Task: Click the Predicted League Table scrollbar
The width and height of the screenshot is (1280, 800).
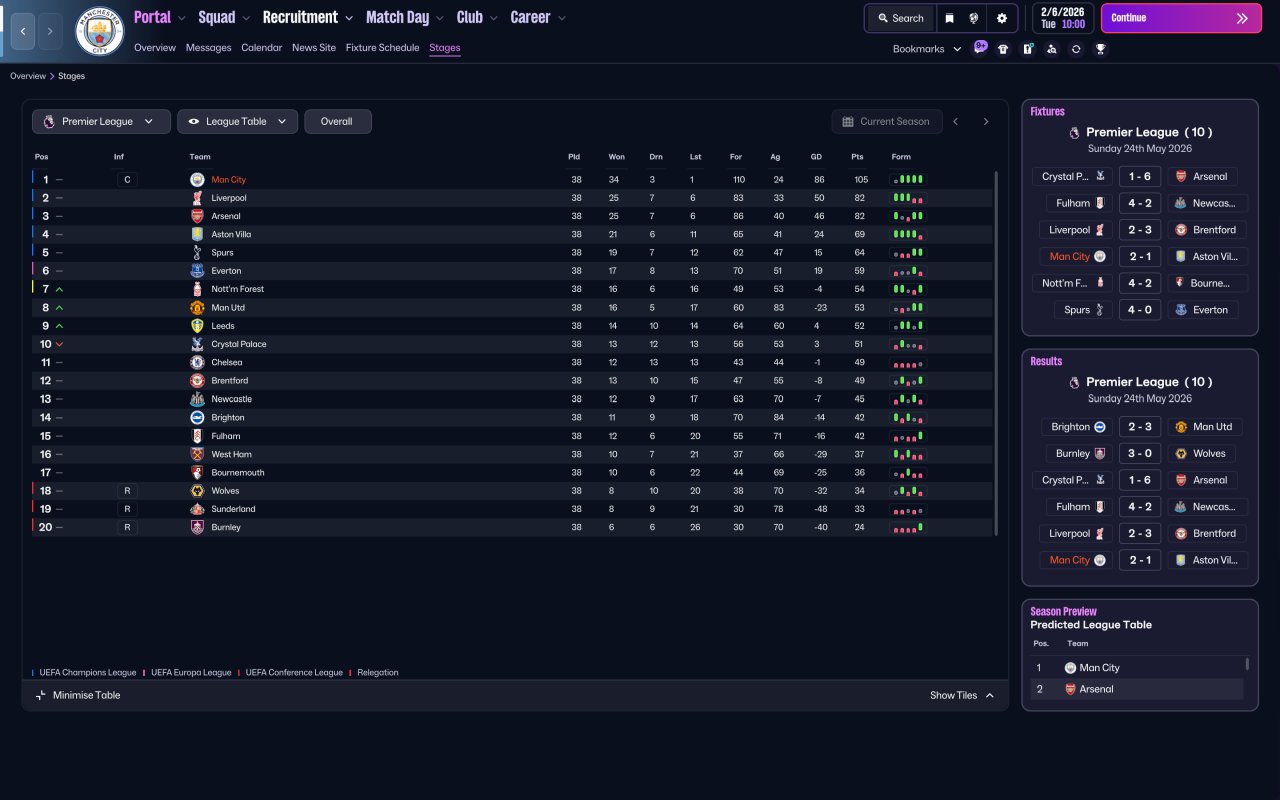Action: tap(1248, 664)
